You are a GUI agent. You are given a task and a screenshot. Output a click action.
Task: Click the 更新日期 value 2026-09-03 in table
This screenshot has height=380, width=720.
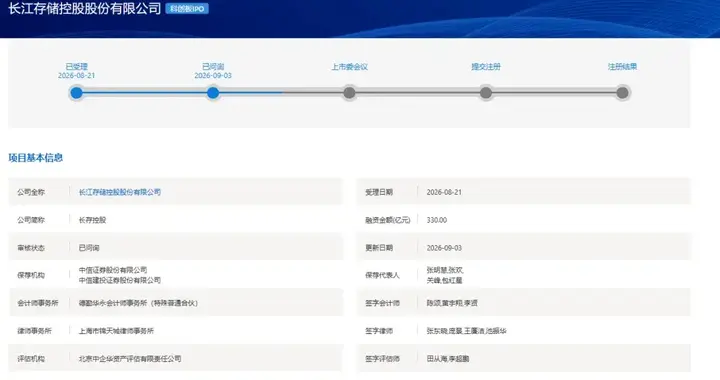[x=444, y=248]
